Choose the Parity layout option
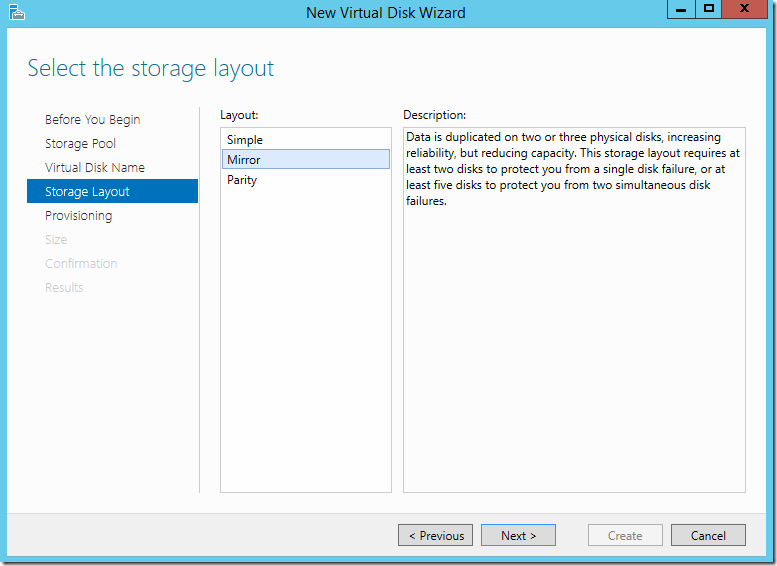This screenshot has height=566, width=777. click(x=242, y=180)
